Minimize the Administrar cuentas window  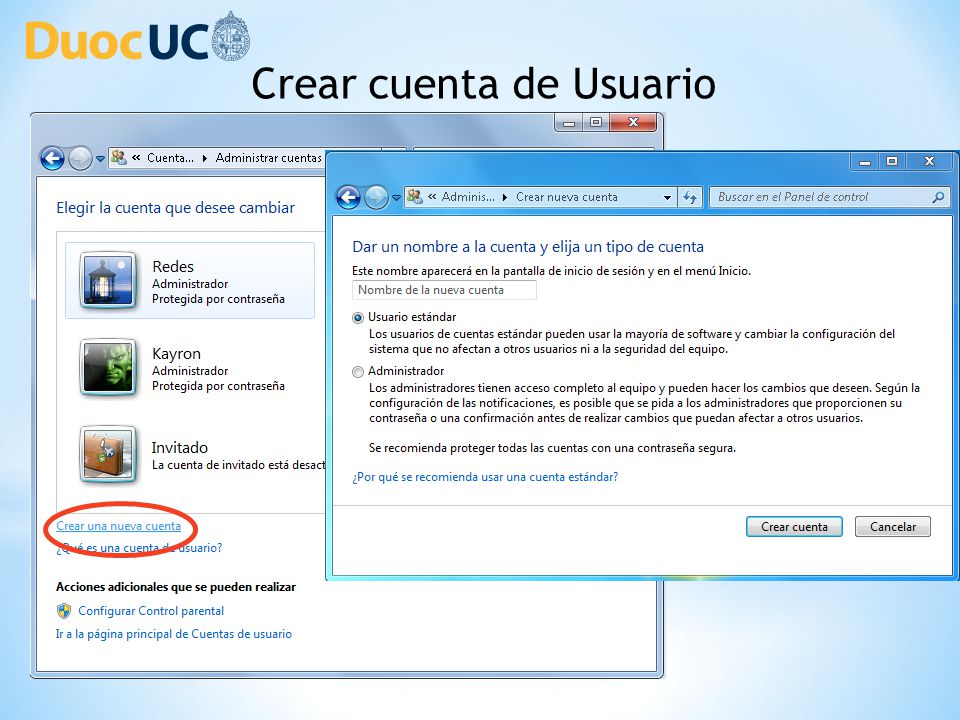(569, 122)
